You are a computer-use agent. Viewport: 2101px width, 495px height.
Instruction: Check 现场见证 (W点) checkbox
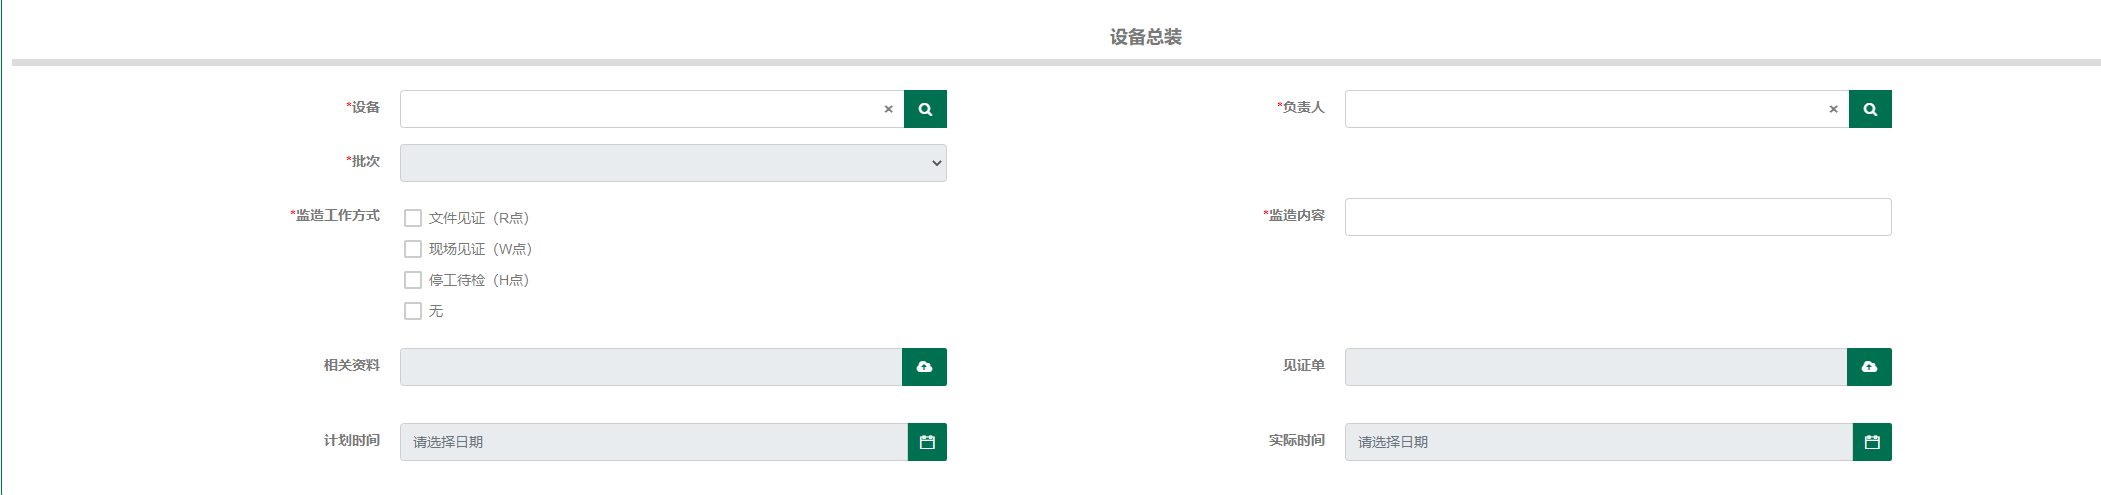click(x=413, y=249)
